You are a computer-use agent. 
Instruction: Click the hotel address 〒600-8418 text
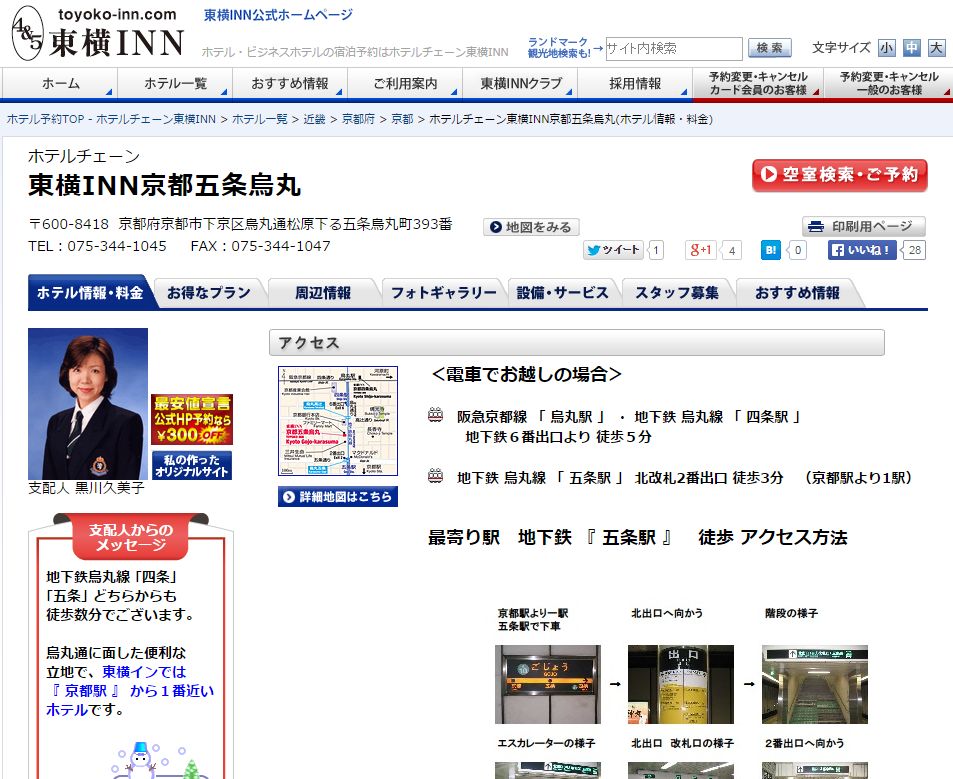pyautogui.click(x=240, y=224)
